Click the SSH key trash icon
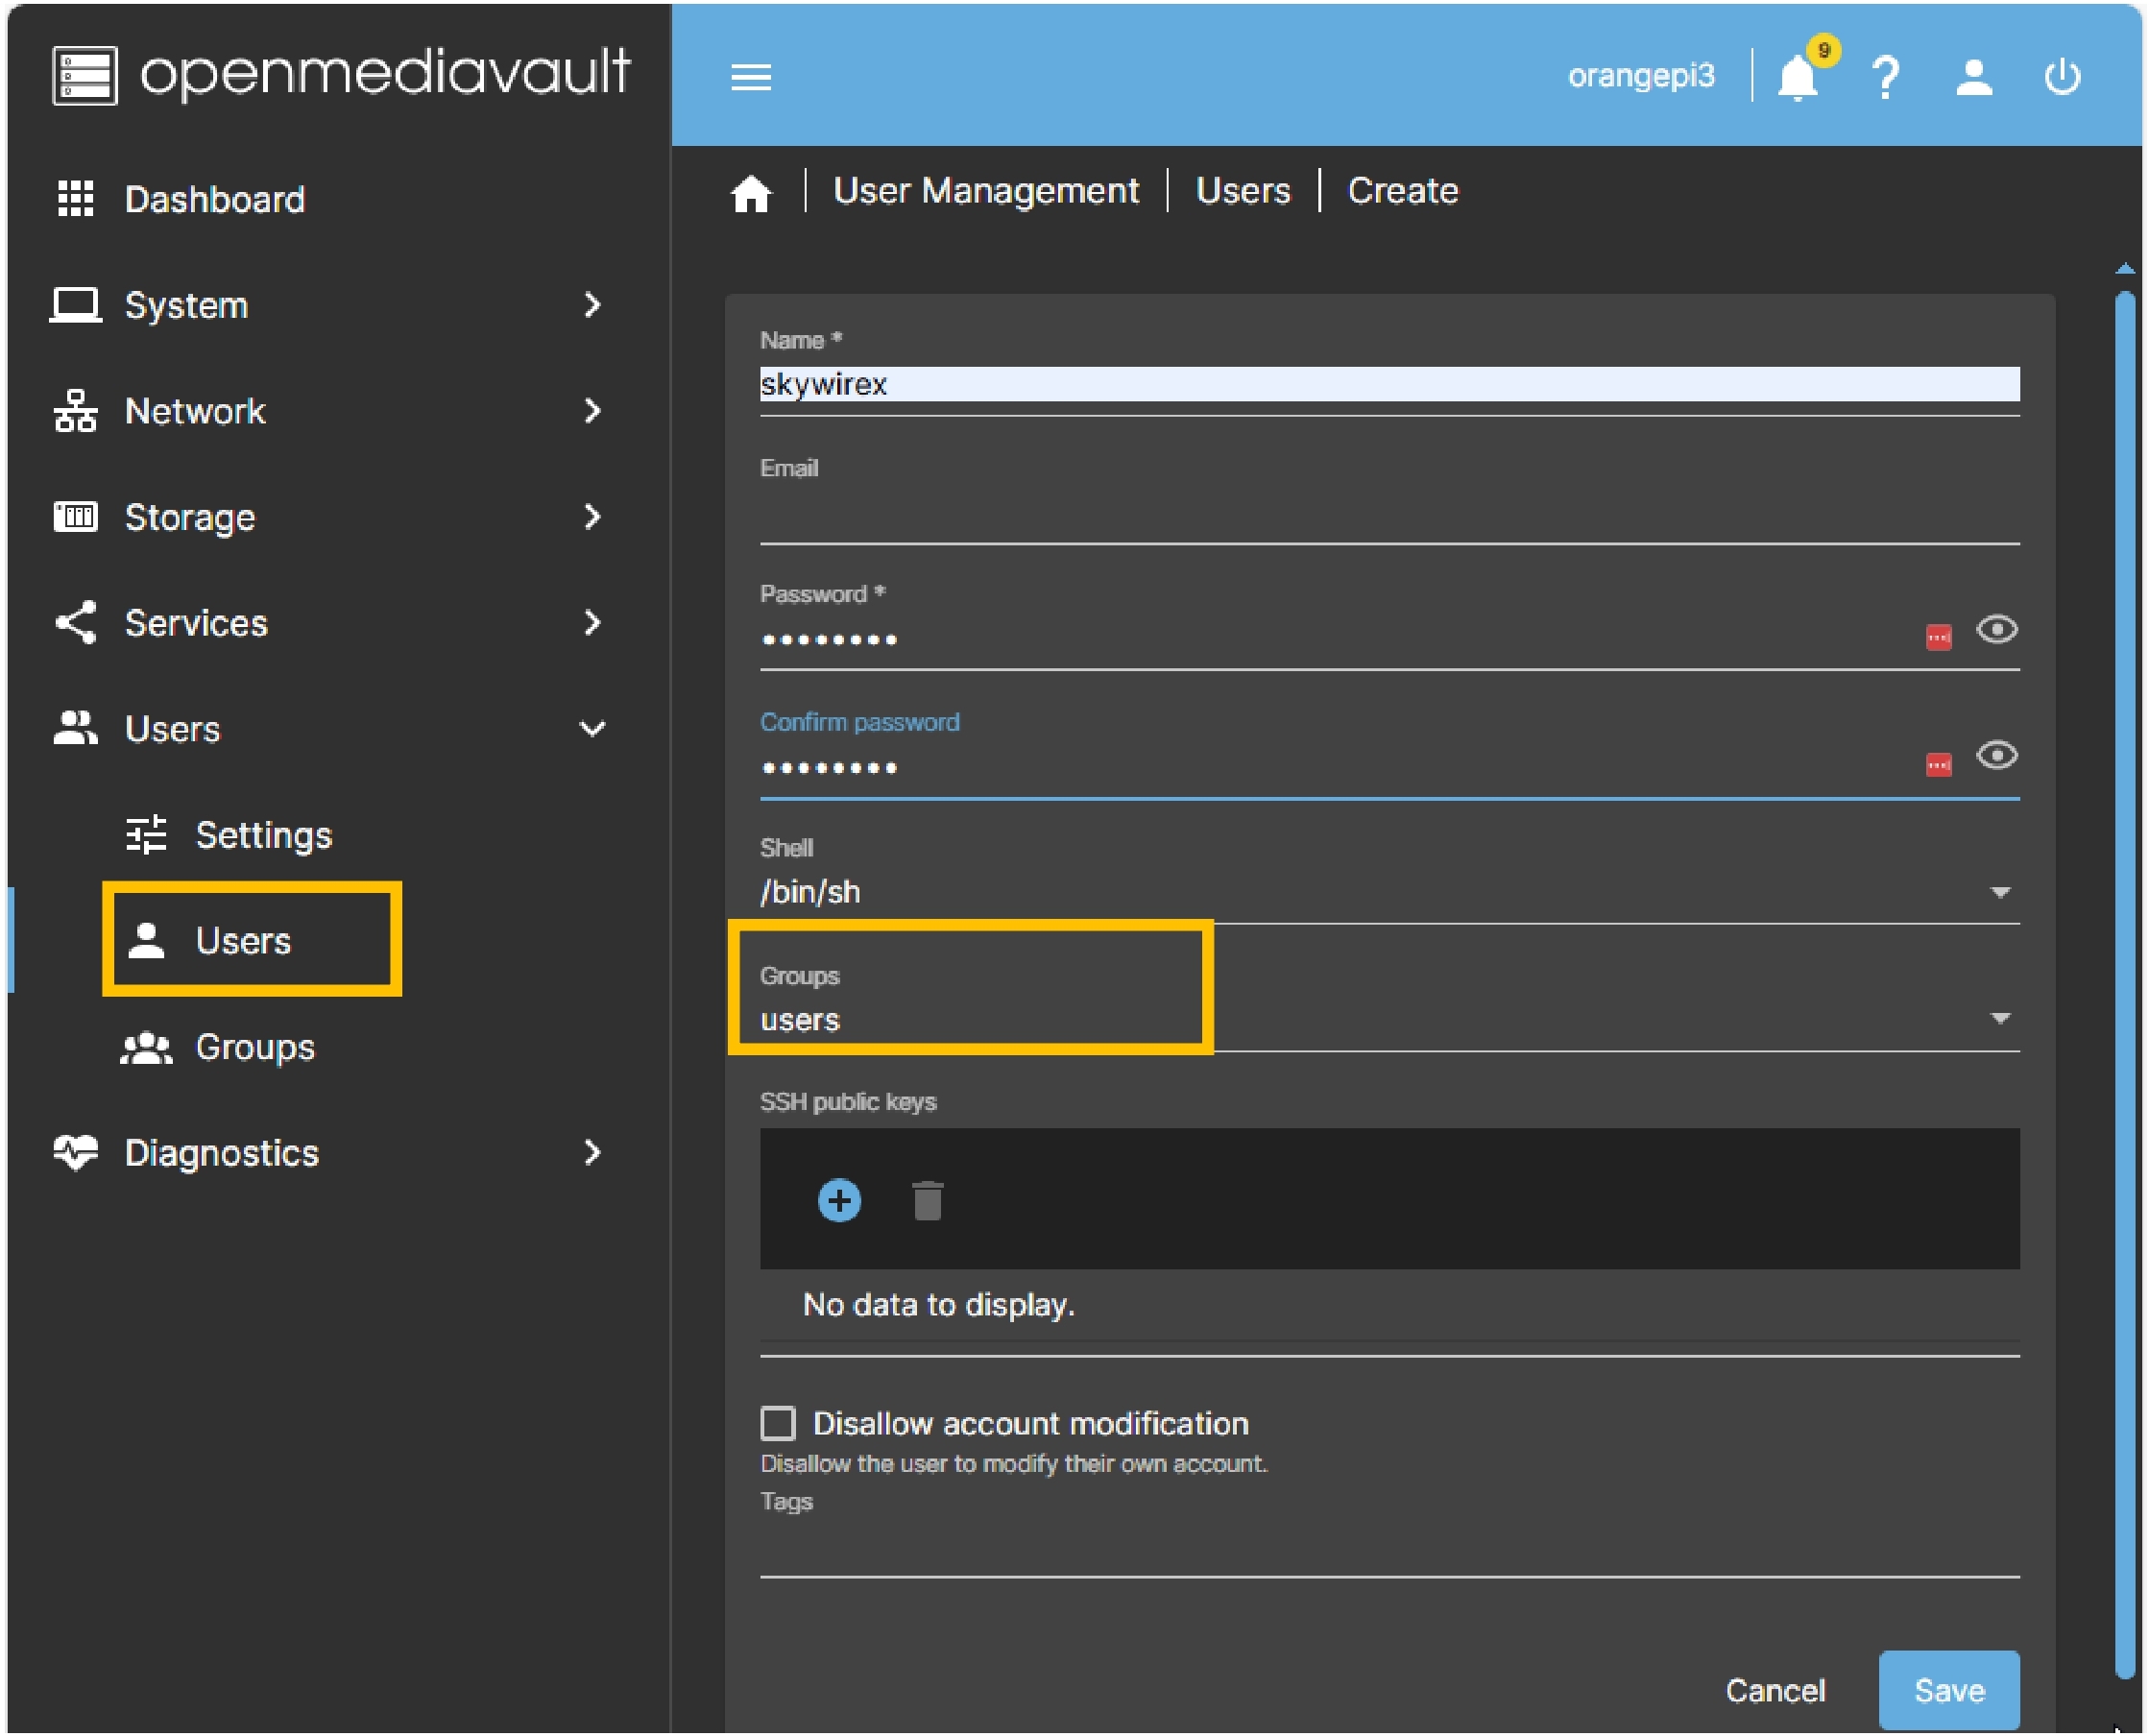 point(927,1200)
